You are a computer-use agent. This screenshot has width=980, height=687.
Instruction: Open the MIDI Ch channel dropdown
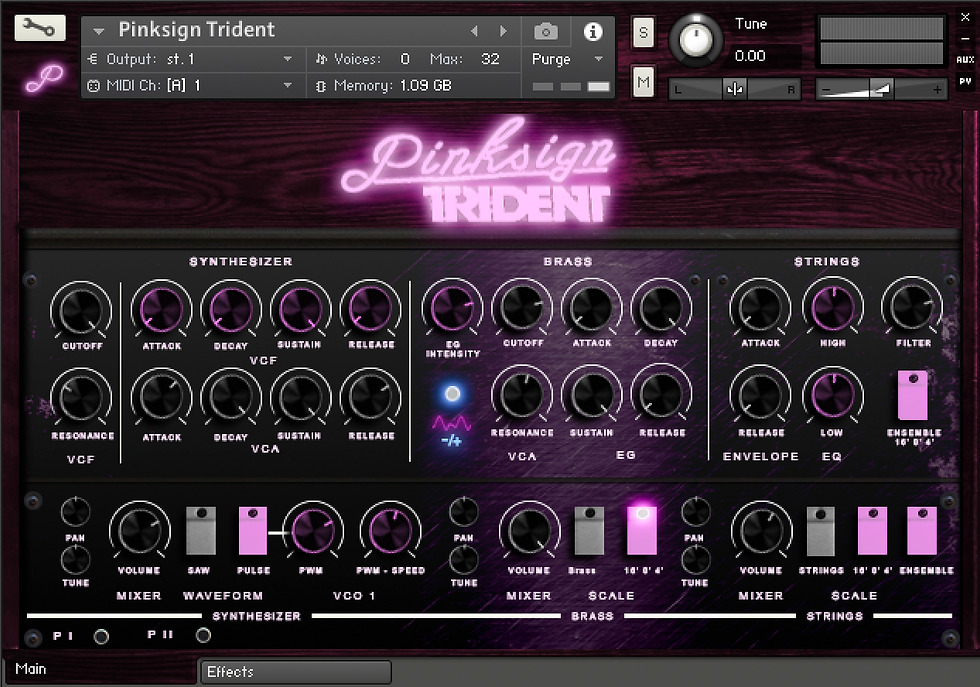[193, 86]
